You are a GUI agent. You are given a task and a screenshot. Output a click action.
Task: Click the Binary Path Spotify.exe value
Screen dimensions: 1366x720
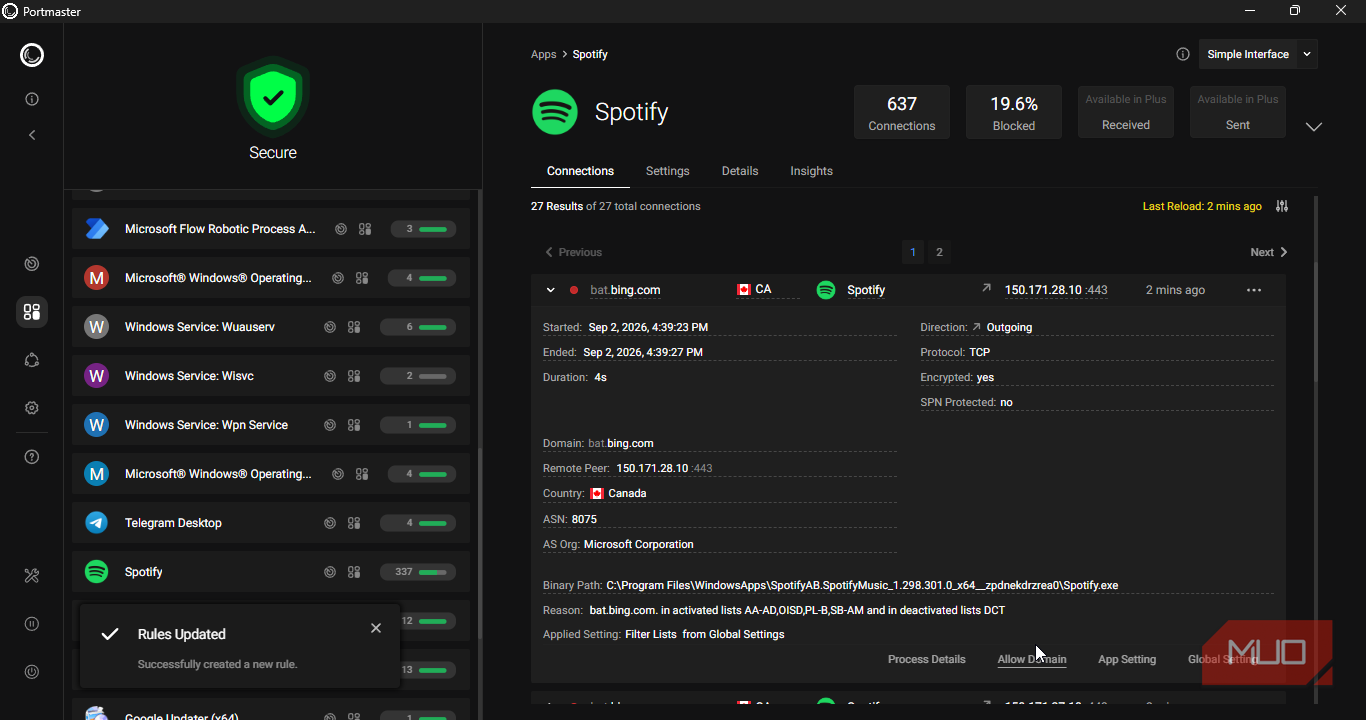862,585
